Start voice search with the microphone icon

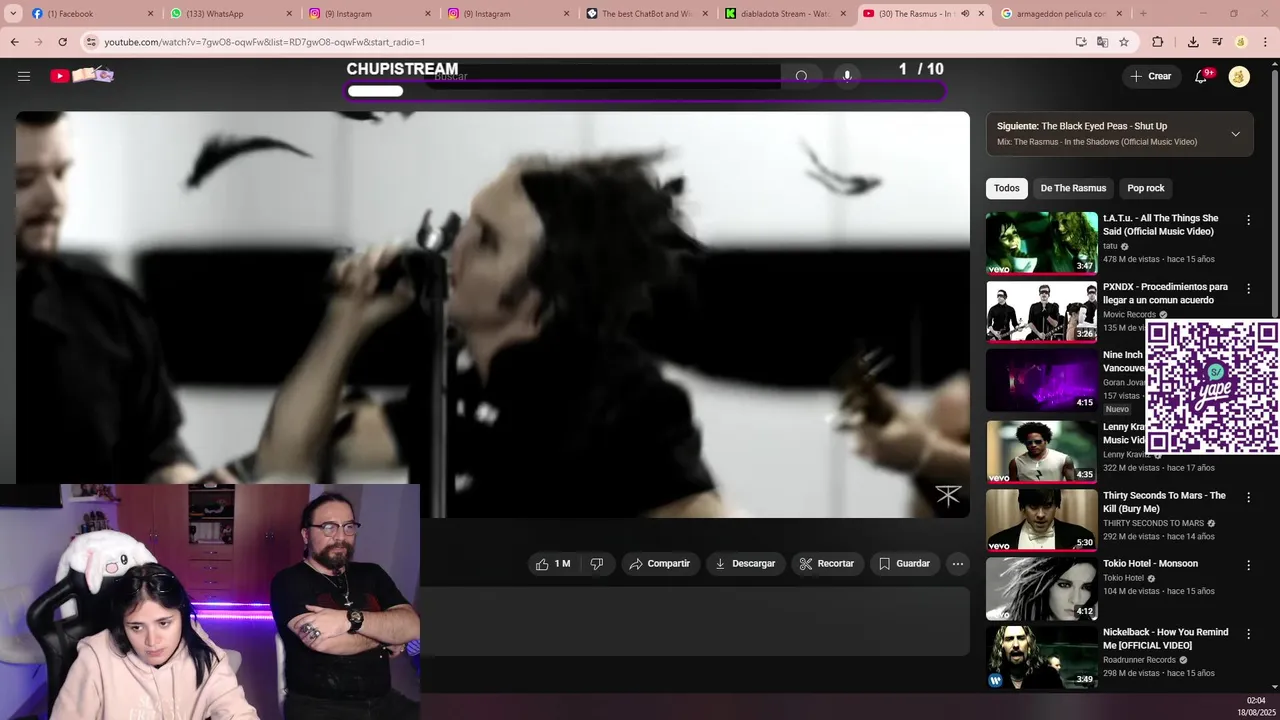click(847, 76)
